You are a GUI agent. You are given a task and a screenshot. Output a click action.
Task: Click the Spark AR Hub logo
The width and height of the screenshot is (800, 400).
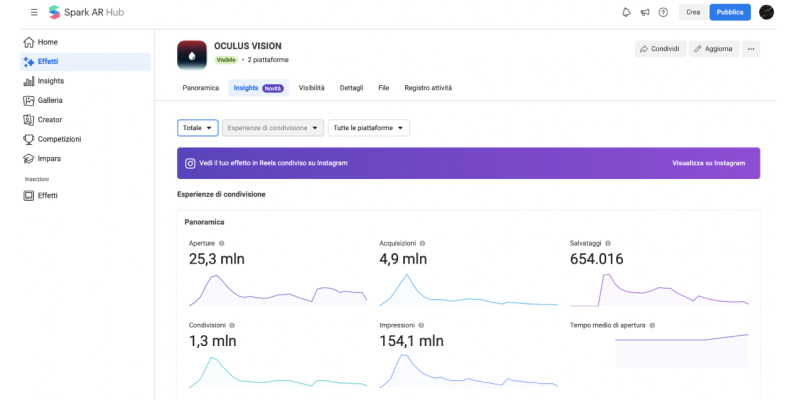click(86, 12)
